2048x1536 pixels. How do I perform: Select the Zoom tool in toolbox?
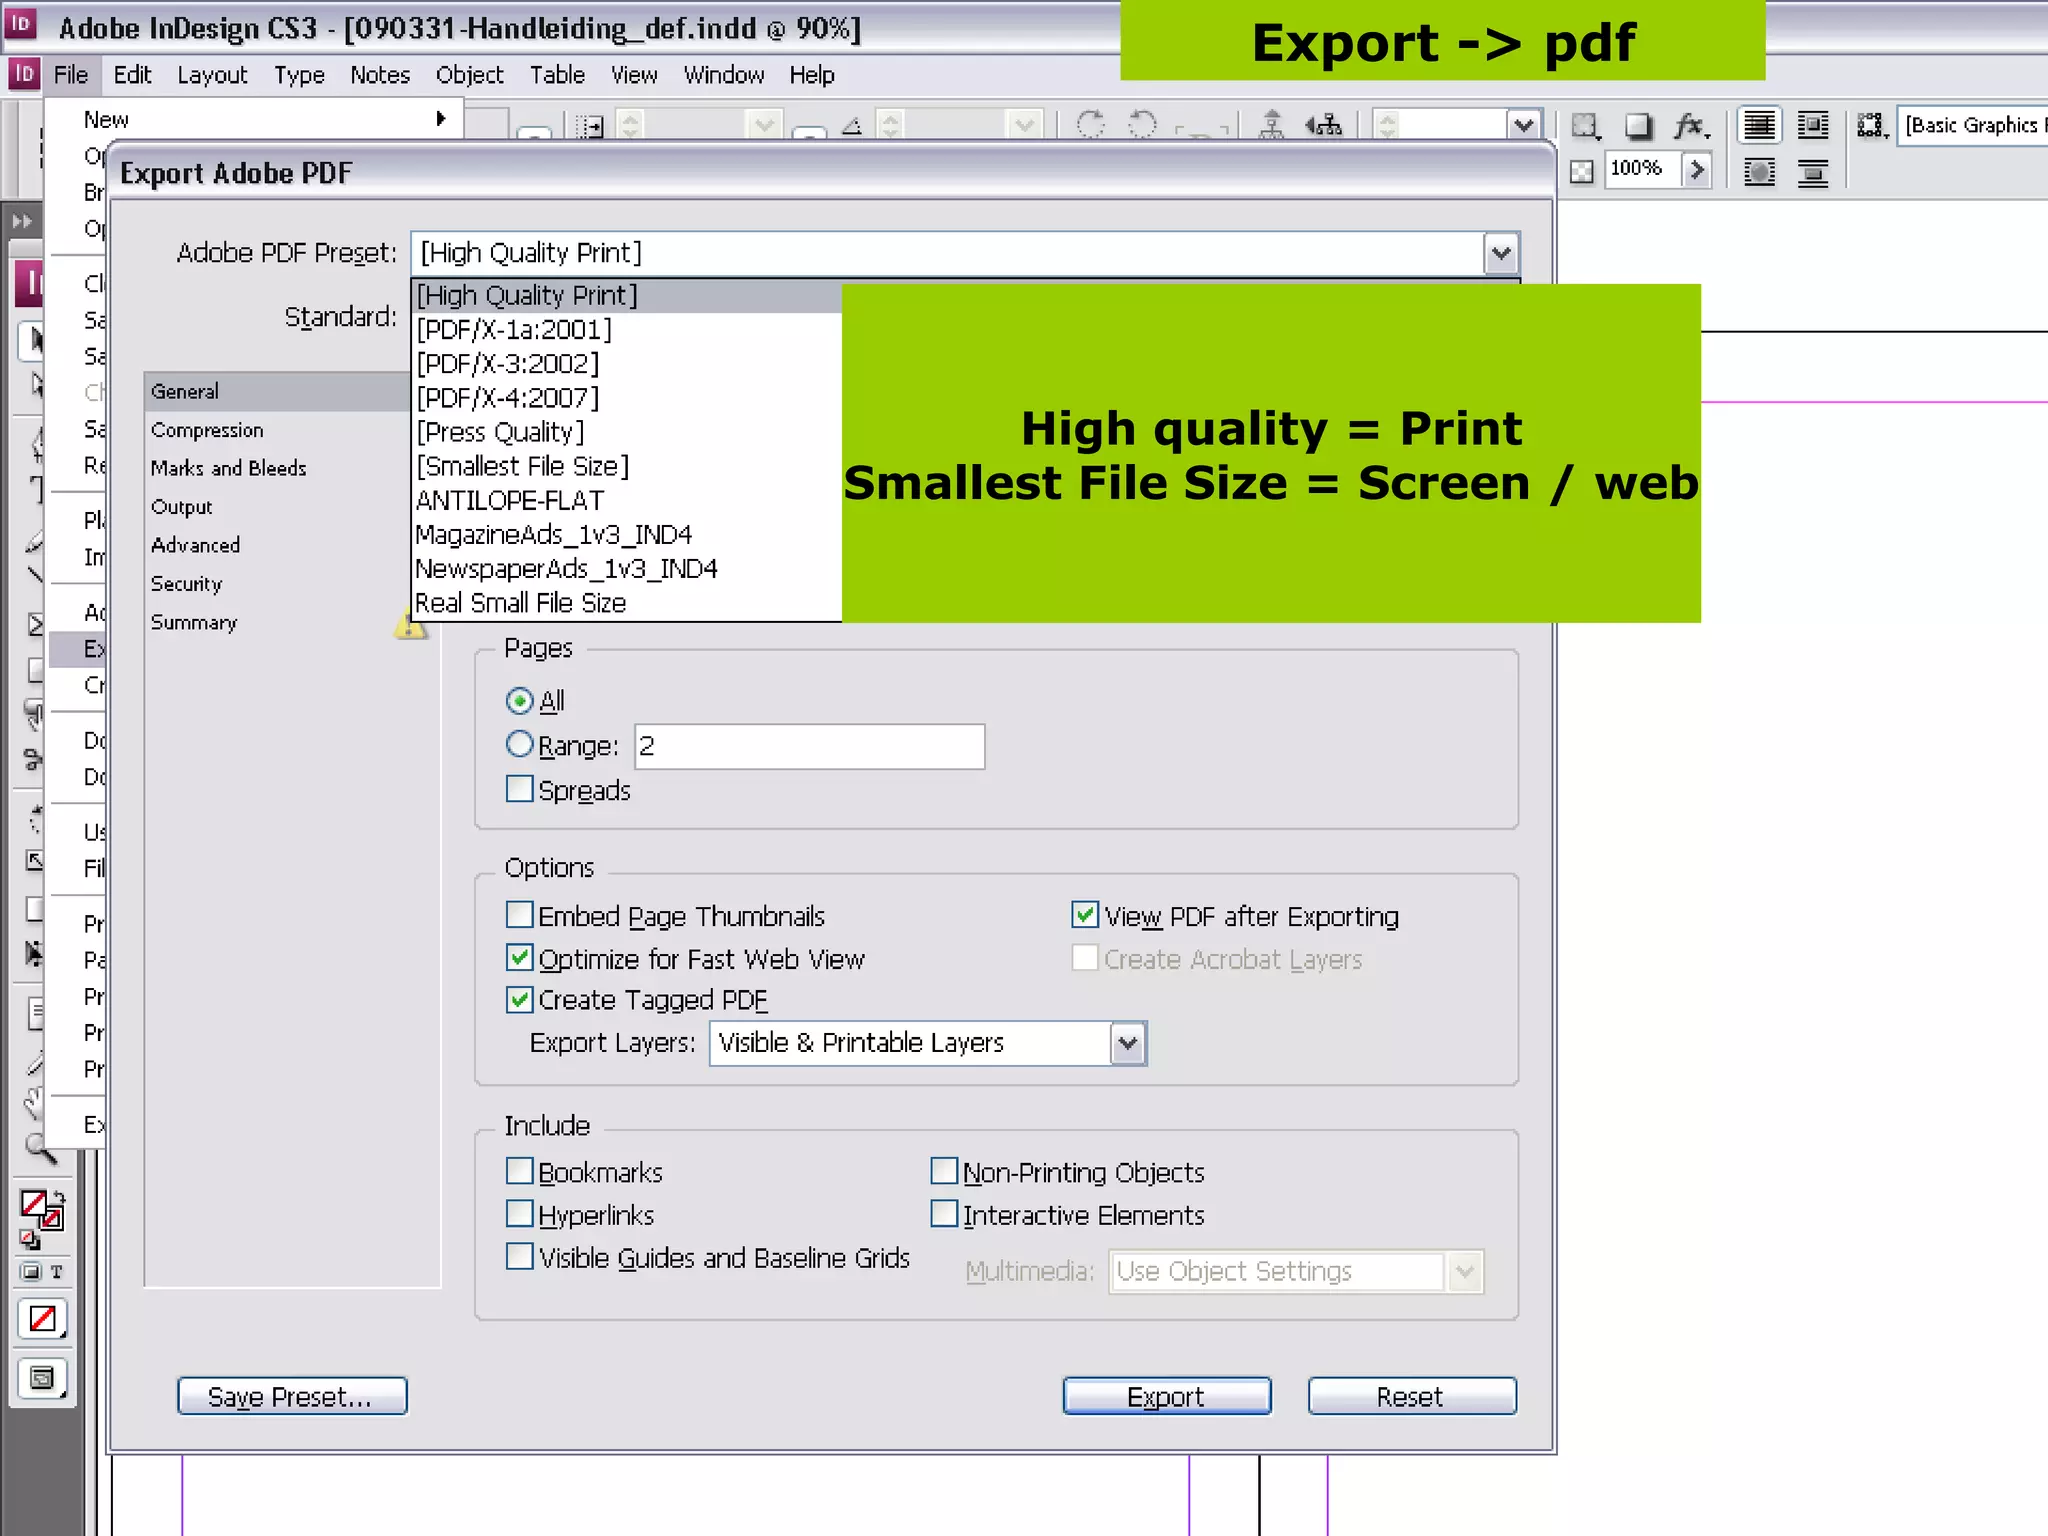point(40,1150)
